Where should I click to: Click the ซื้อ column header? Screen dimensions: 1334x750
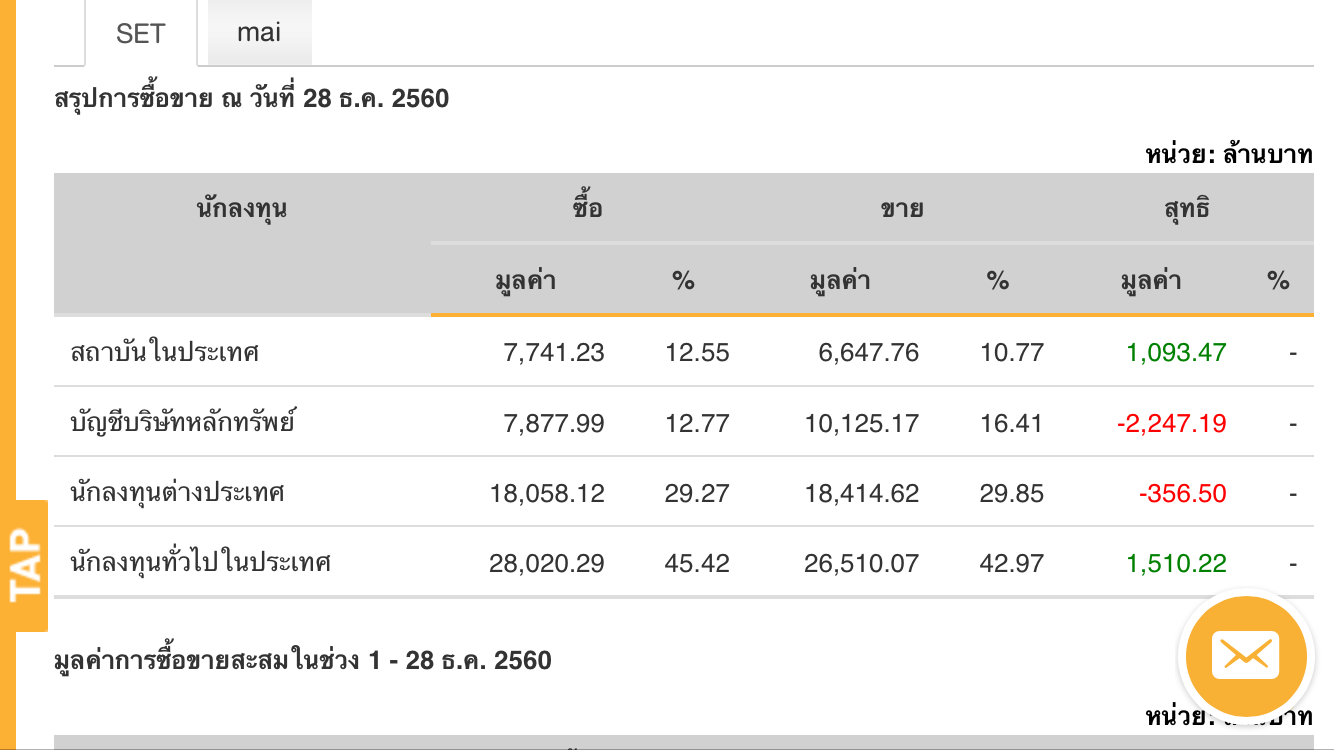click(587, 209)
